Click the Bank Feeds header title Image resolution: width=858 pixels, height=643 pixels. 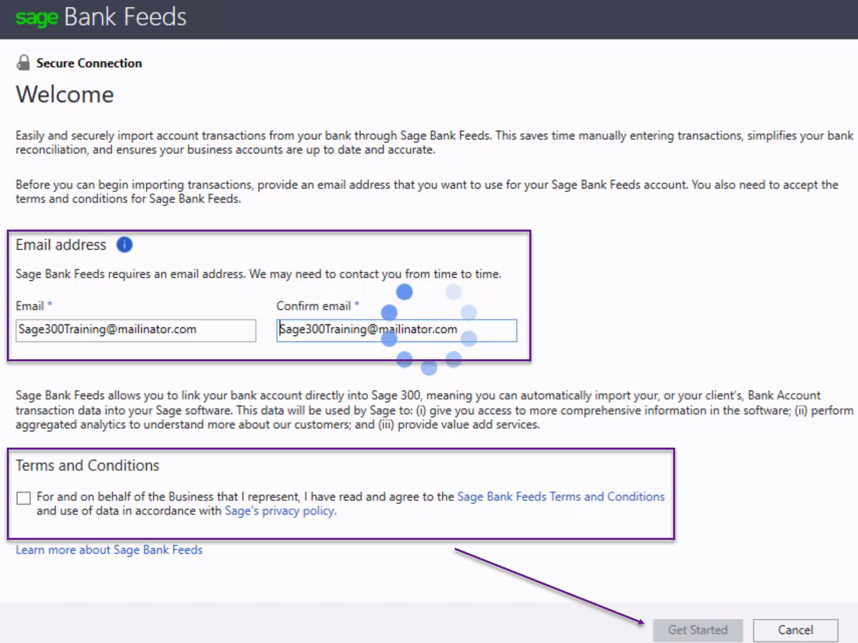coord(125,17)
